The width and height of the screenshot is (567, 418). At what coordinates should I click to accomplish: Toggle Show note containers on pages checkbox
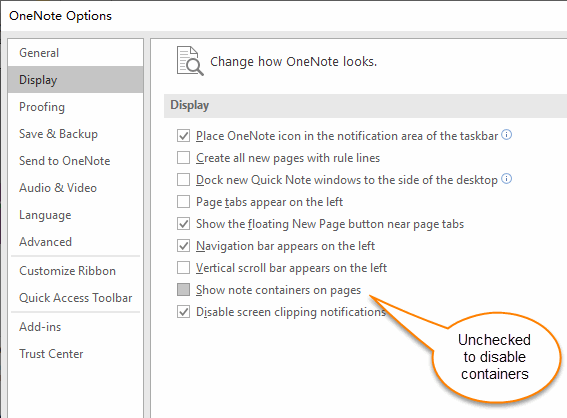point(183,290)
